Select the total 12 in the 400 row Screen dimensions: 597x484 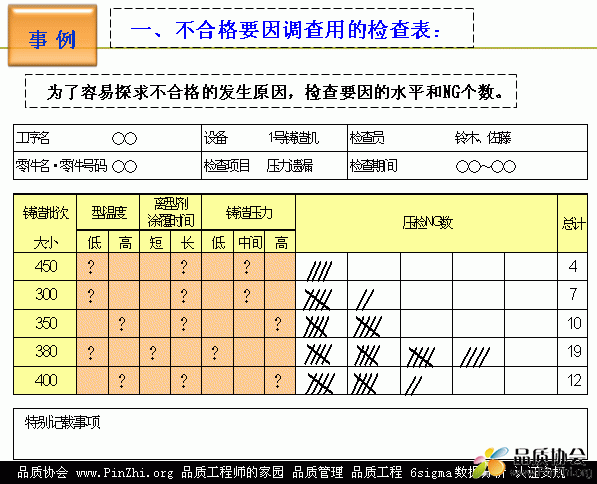[573, 380]
